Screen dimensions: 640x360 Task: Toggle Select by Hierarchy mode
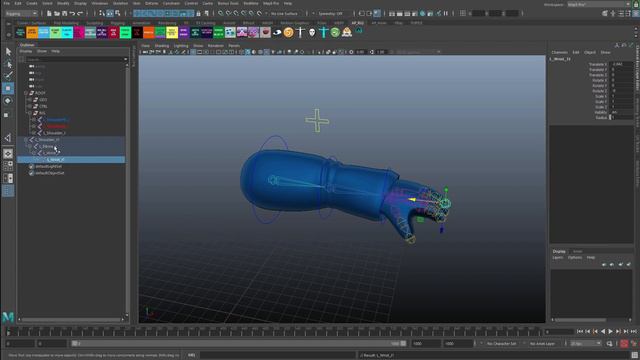pos(102,13)
